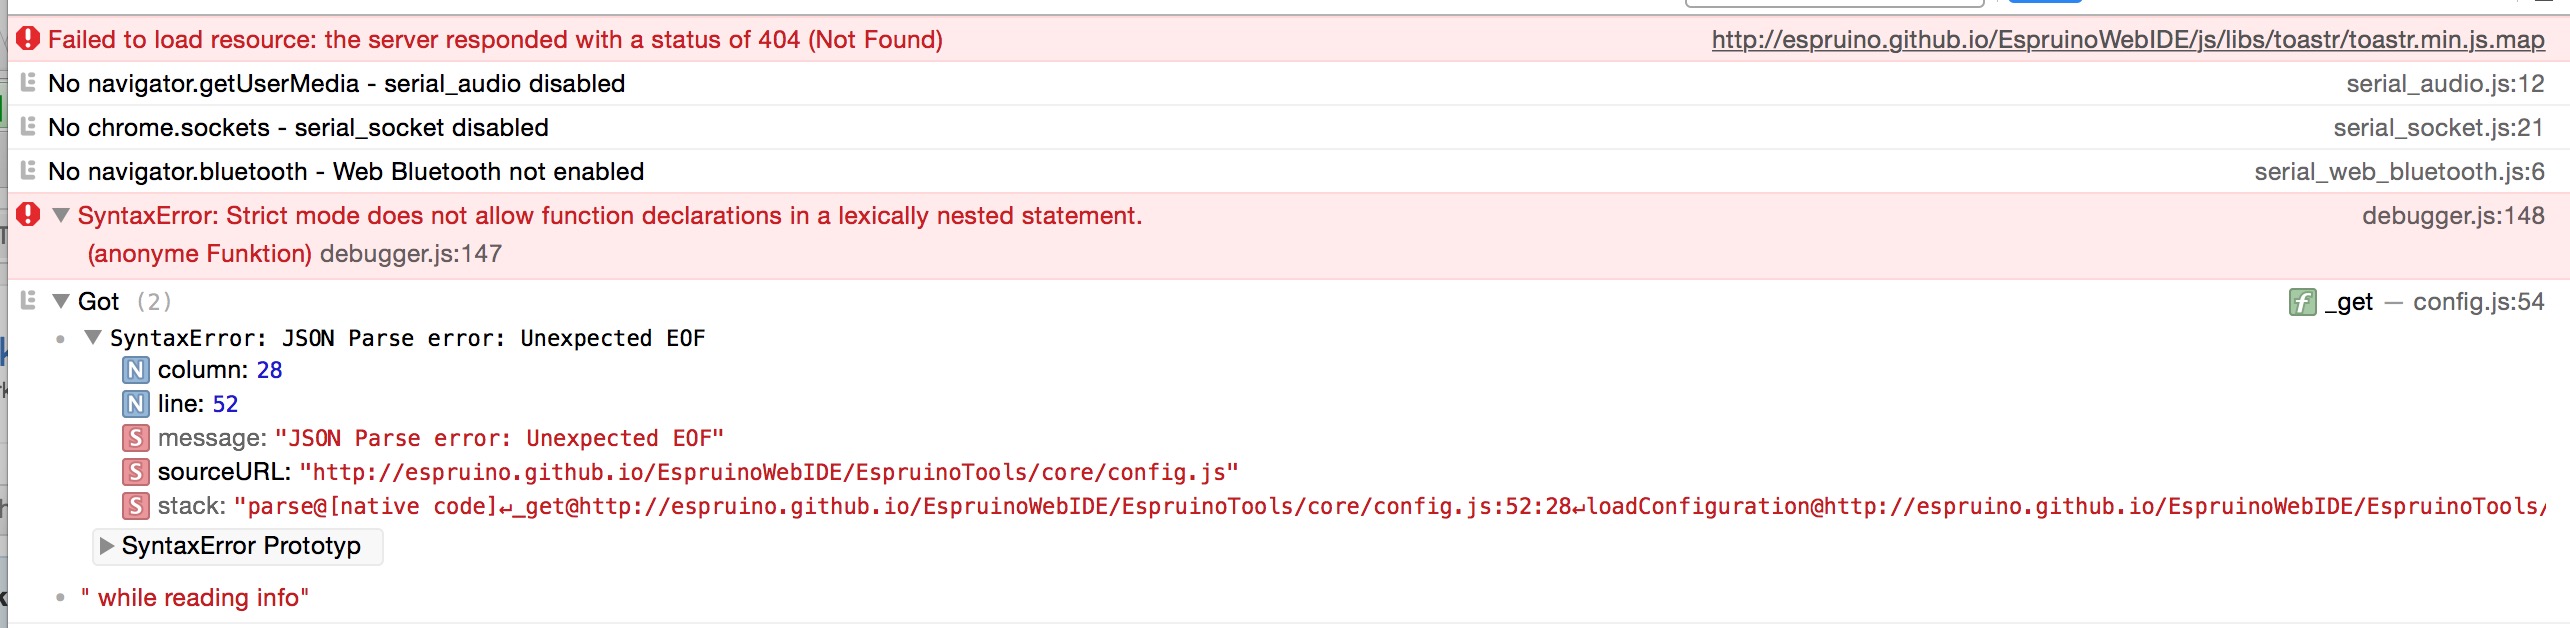Click the red error icon beside the 404 message

[28, 39]
